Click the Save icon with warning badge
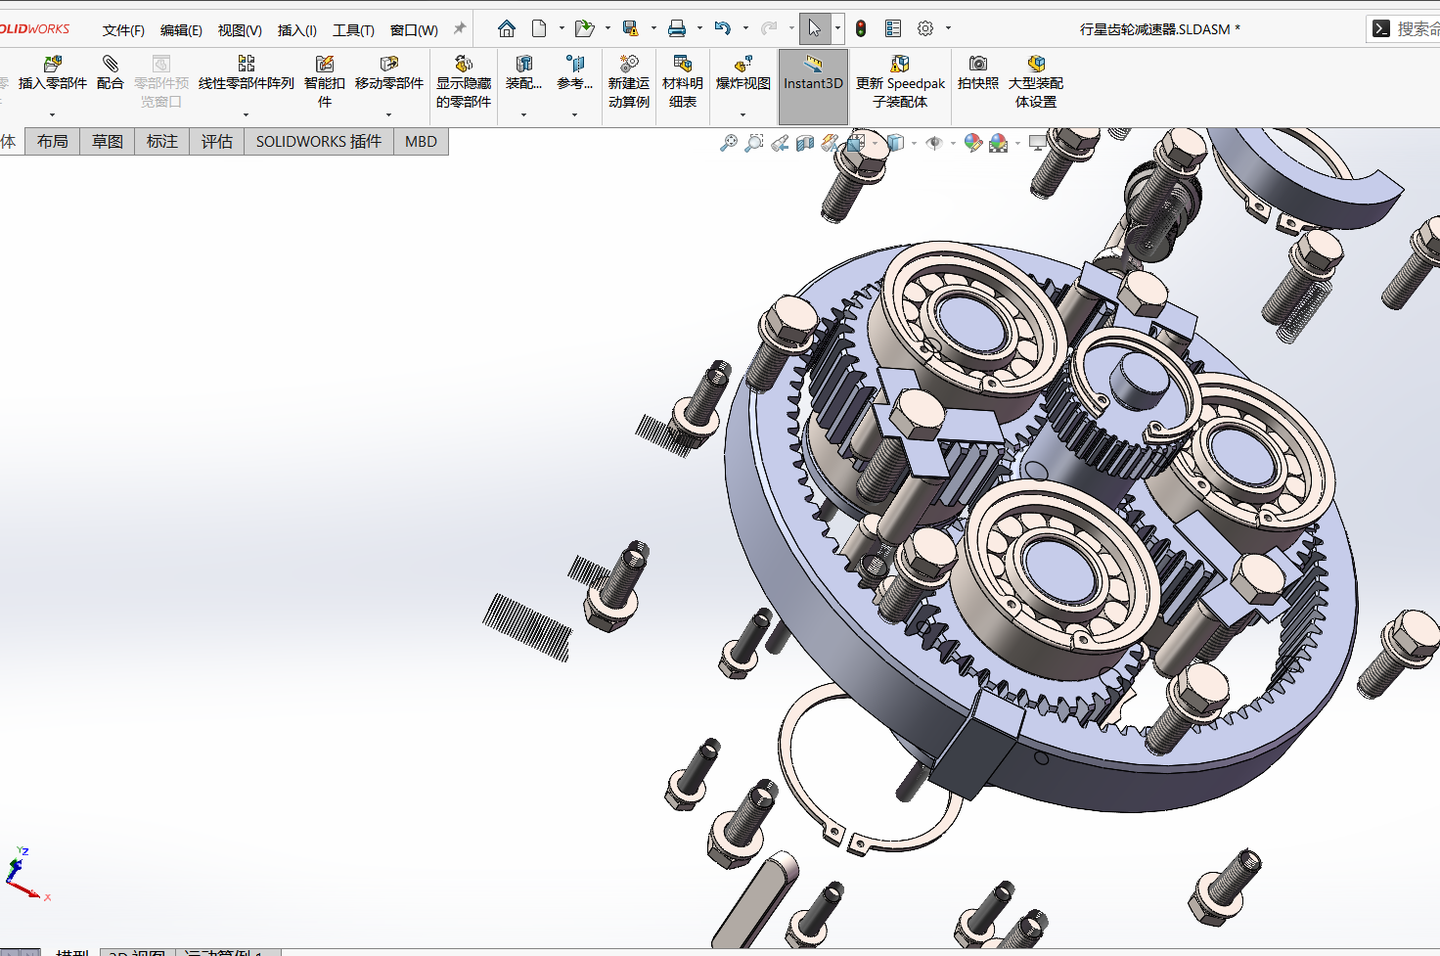Image resolution: width=1440 pixels, height=956 pixels. coord(630,28)
